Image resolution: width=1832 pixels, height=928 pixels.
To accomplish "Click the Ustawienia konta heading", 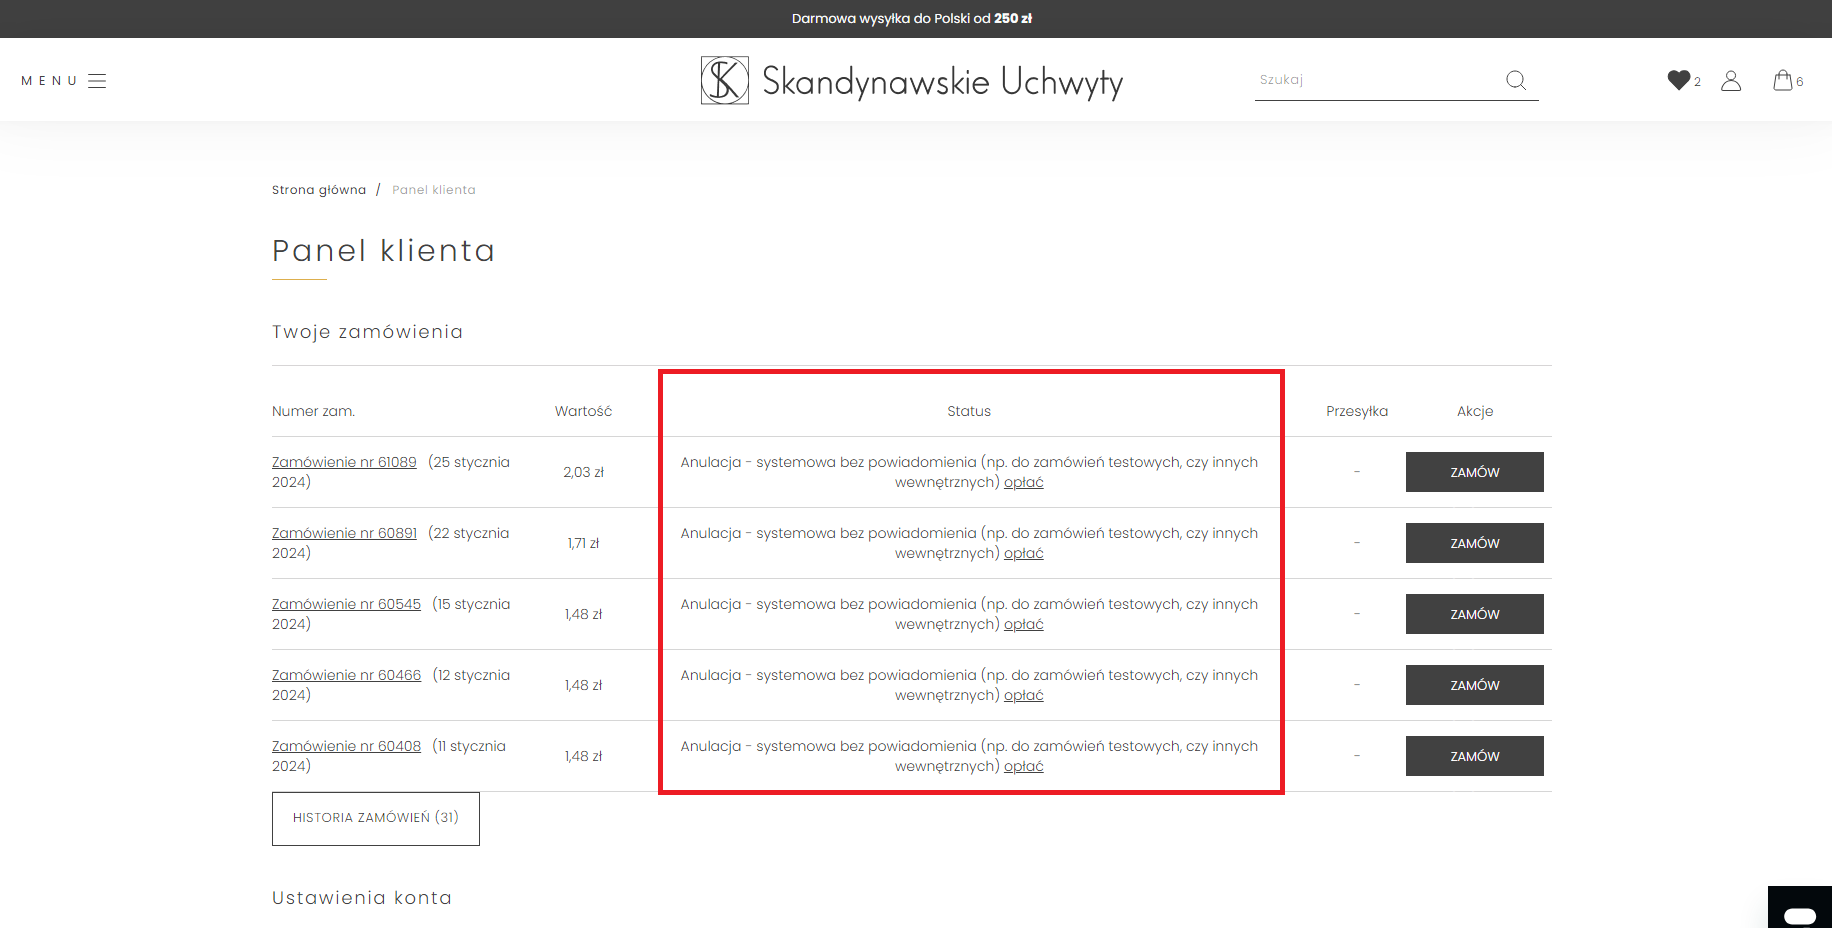I will [x=362, y=898].
